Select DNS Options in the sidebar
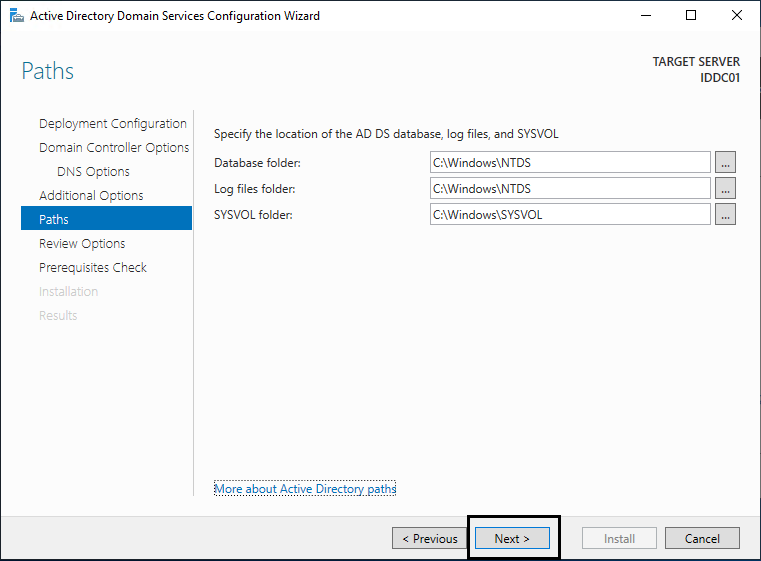 [93, 171]
